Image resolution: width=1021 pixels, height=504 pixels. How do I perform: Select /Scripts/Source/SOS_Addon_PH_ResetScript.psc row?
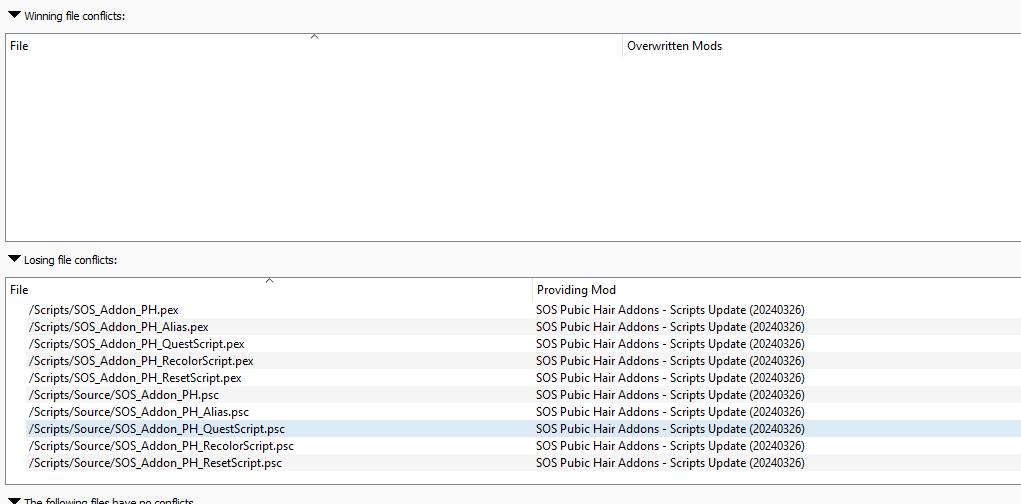[155, 463]
